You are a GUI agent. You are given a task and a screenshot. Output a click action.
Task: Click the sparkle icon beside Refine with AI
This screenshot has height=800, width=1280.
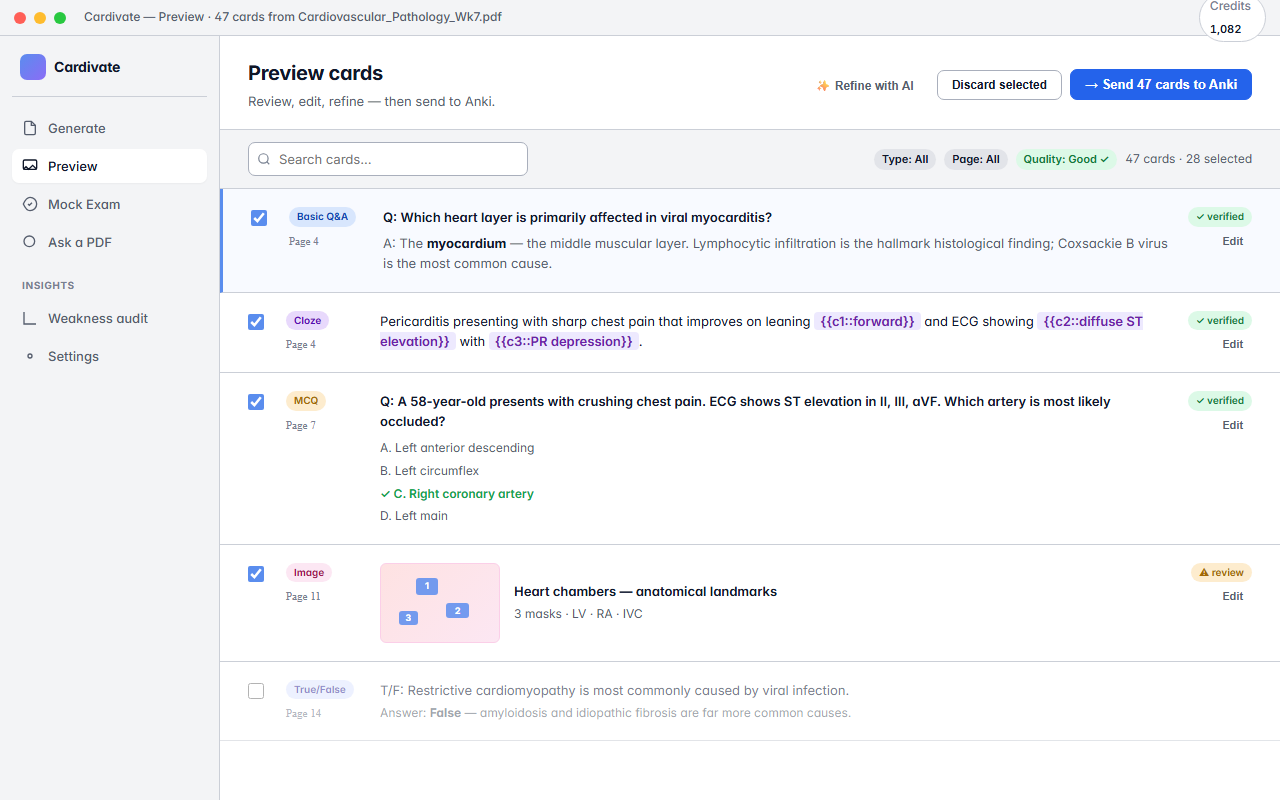(823, 86)
